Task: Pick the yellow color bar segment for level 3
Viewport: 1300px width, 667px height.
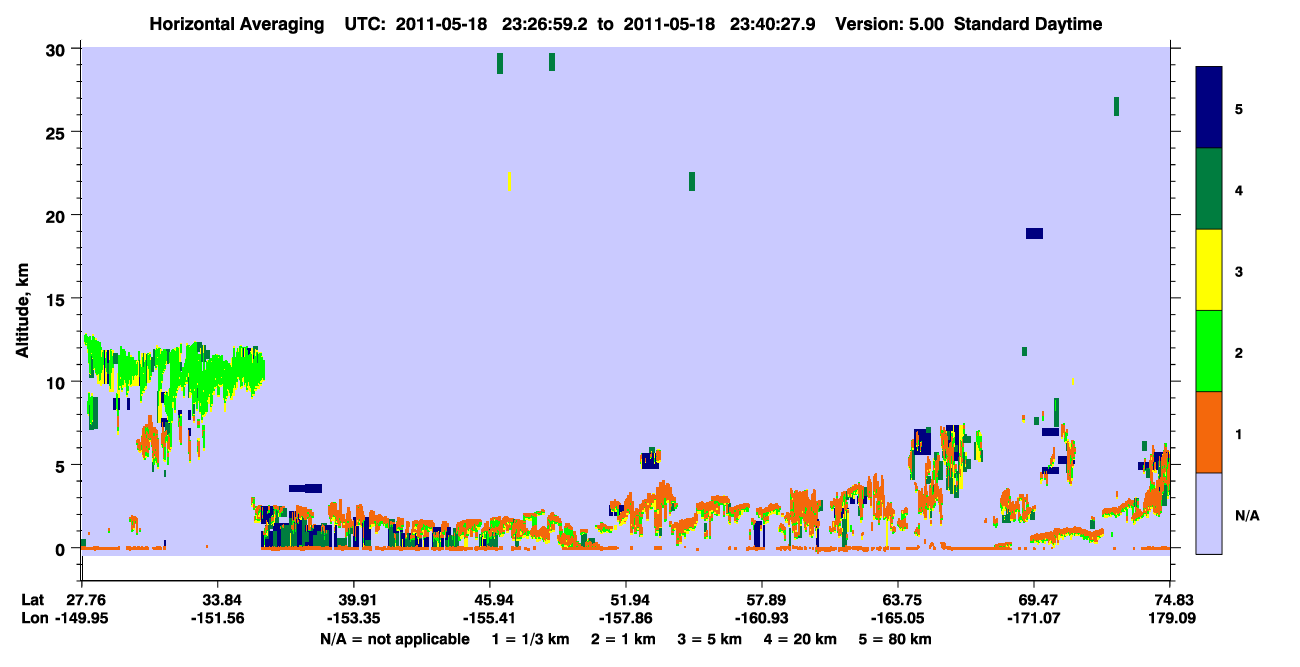Action: tap(1209, 270)
